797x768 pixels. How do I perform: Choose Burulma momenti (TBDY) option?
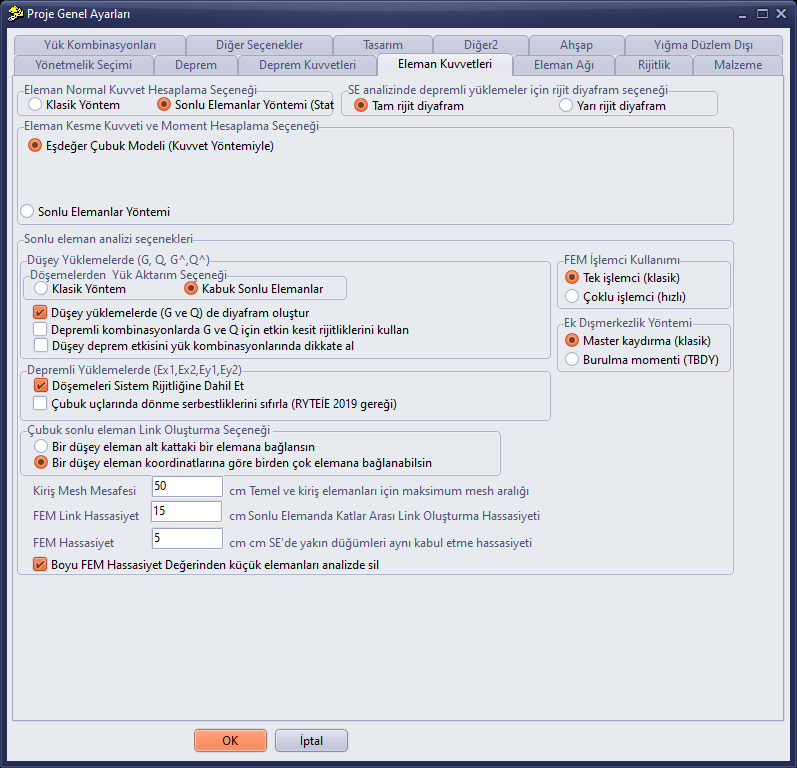pos(642,359)
